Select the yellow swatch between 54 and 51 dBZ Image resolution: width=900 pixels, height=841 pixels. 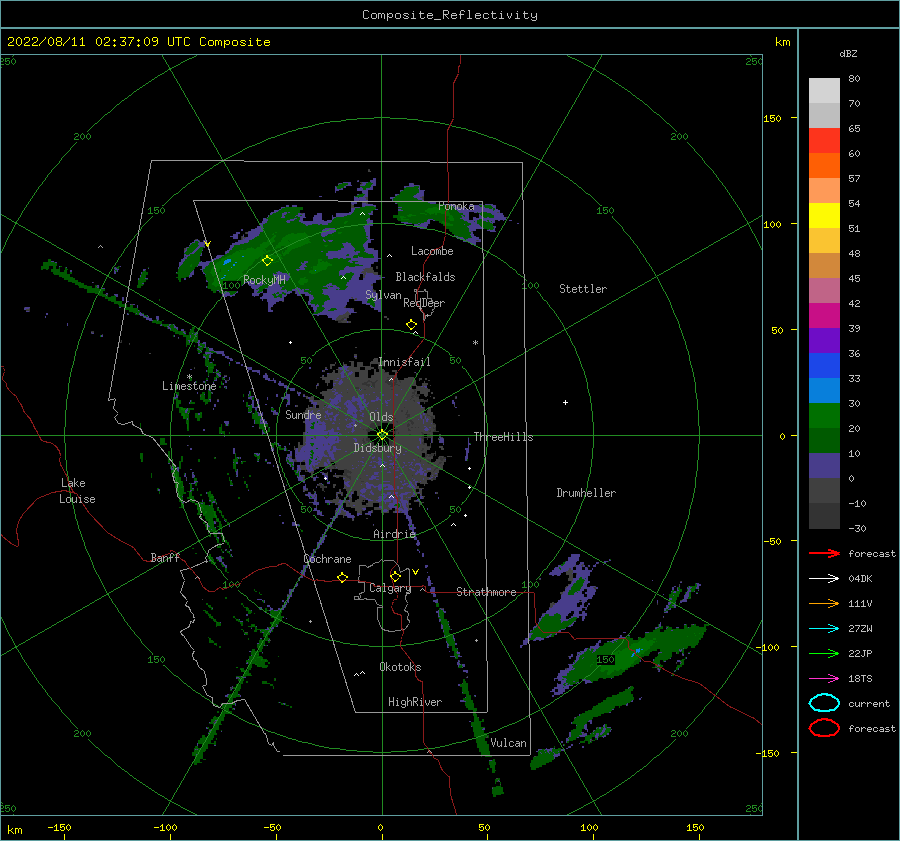point(824,216)
